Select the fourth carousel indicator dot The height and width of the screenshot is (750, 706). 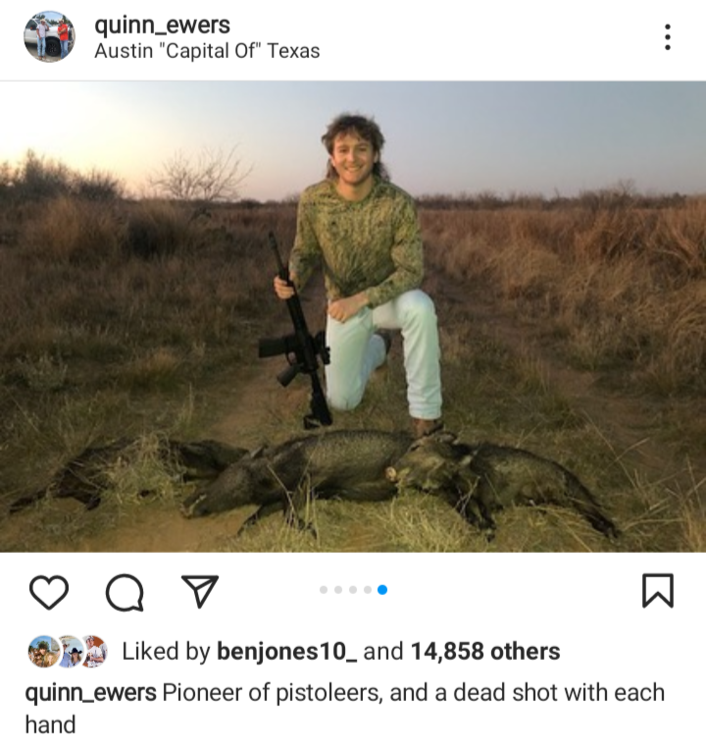367,590
